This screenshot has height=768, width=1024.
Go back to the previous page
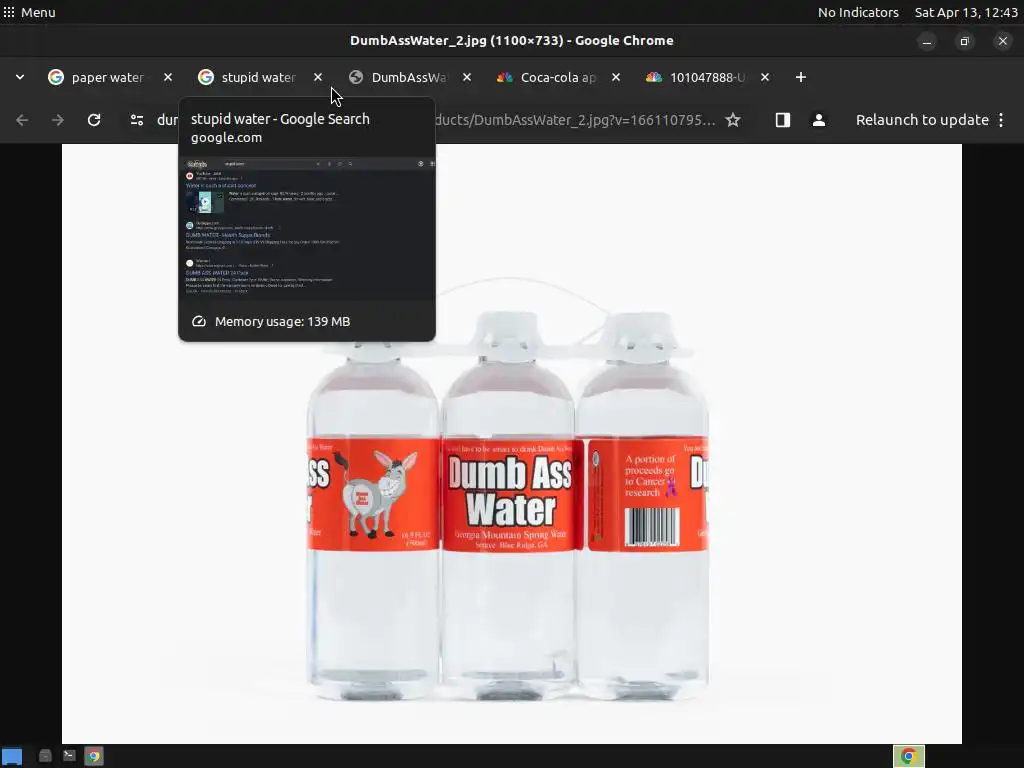22,120
